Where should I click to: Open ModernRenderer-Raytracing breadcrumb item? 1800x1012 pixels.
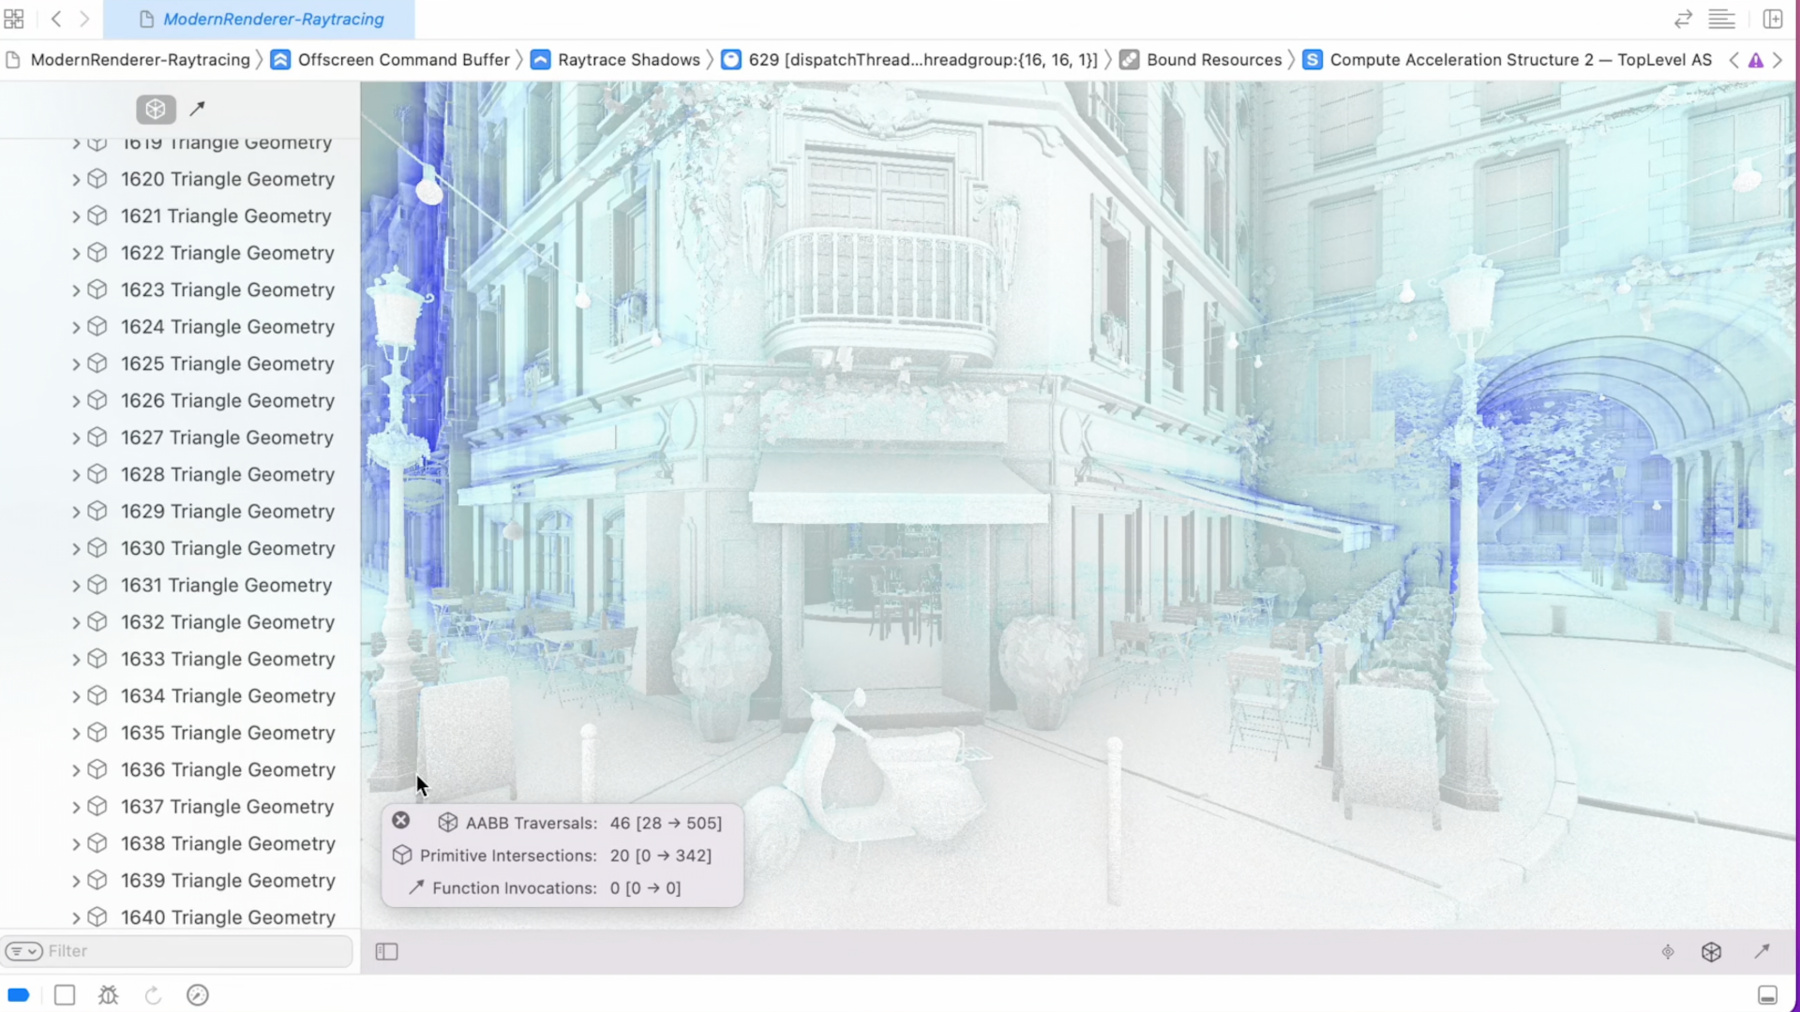pyautogui.click(x=129, y=60)
